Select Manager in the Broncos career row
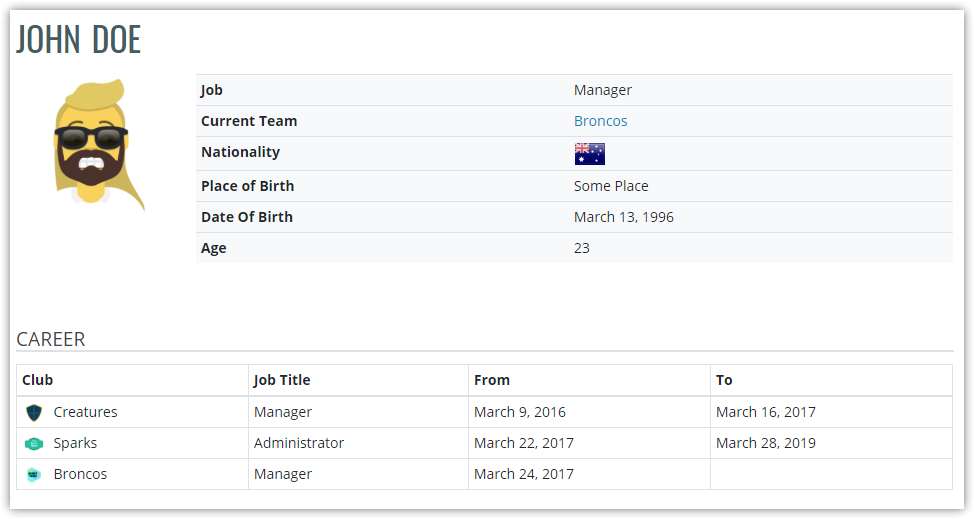The width and height of the screenshot is (974, 519). (x=283, y=474)
